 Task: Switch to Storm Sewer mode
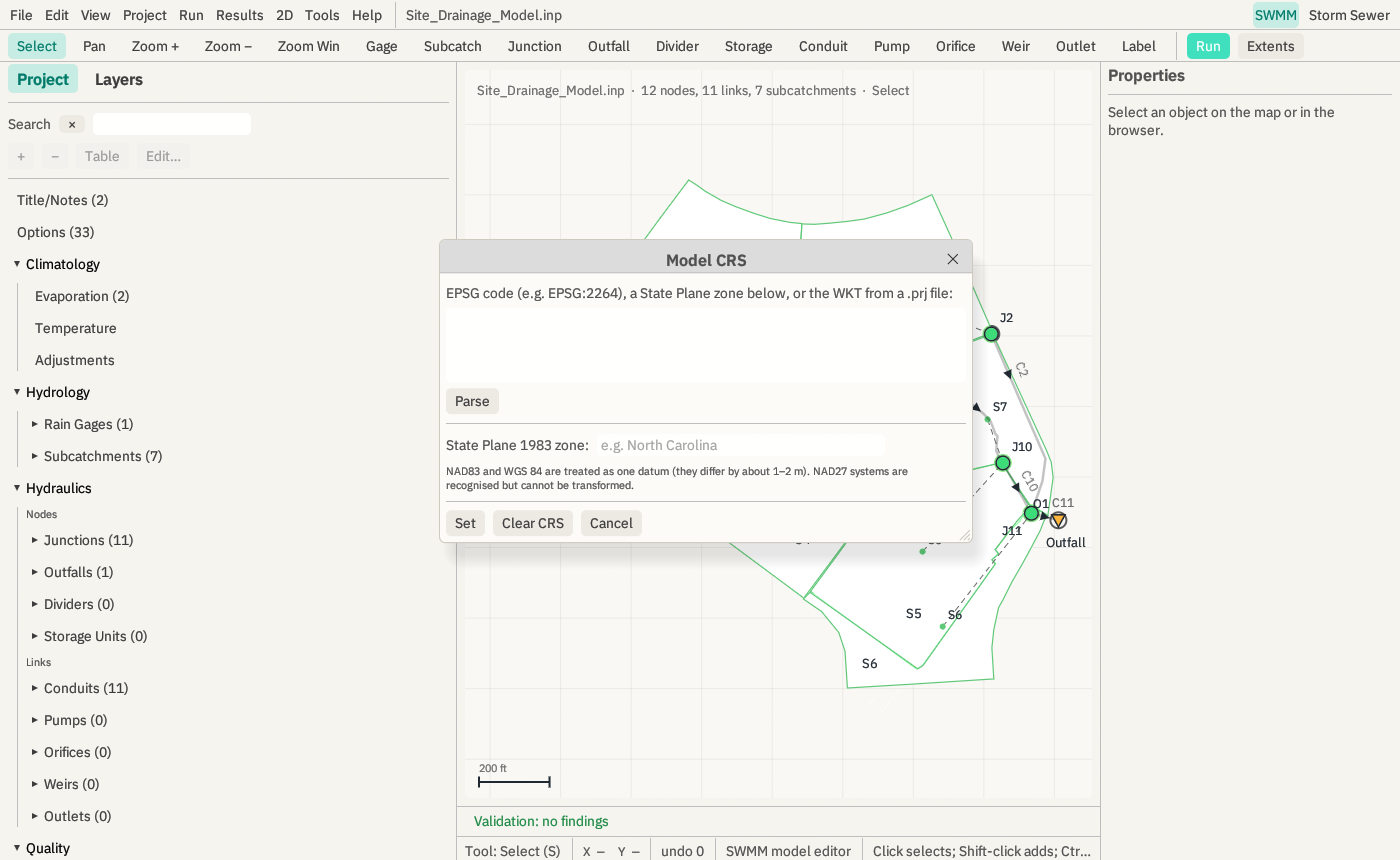[1349, 15]
